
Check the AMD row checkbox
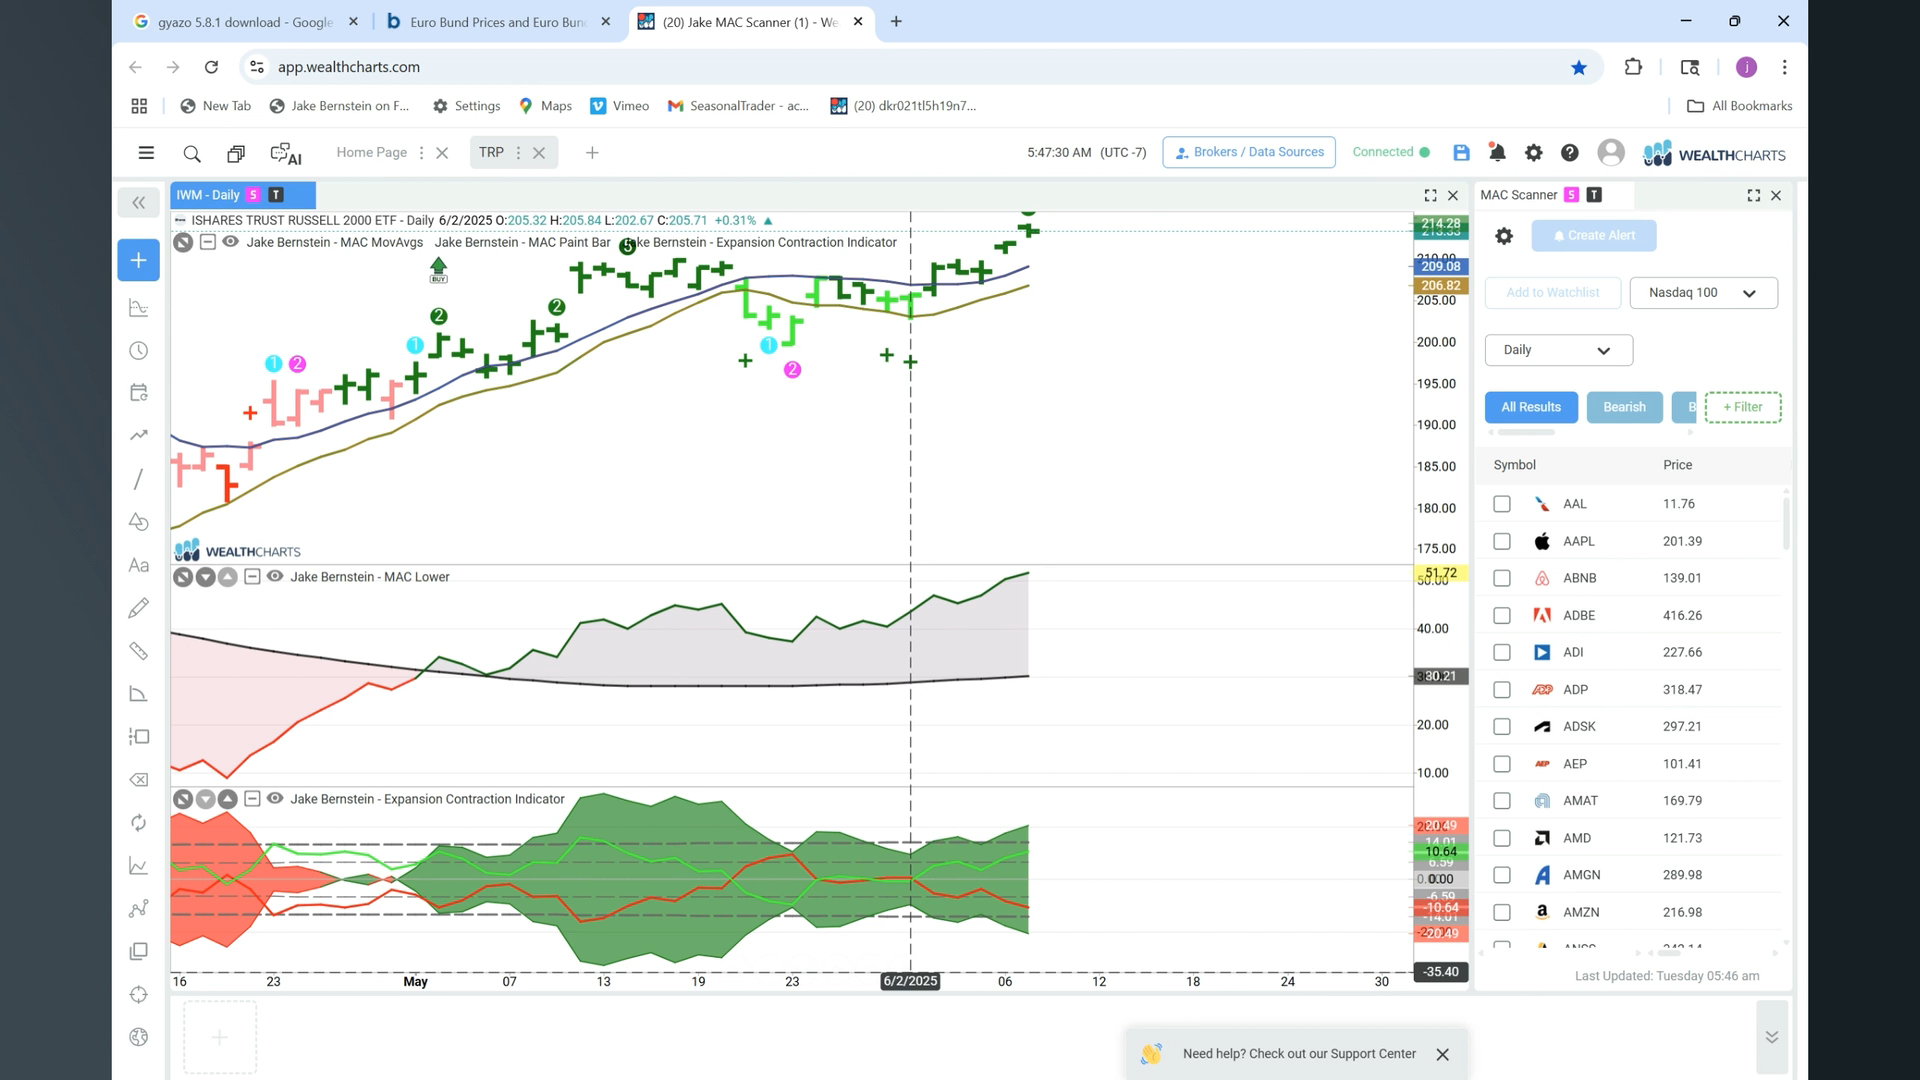(x=1502, y=838)
